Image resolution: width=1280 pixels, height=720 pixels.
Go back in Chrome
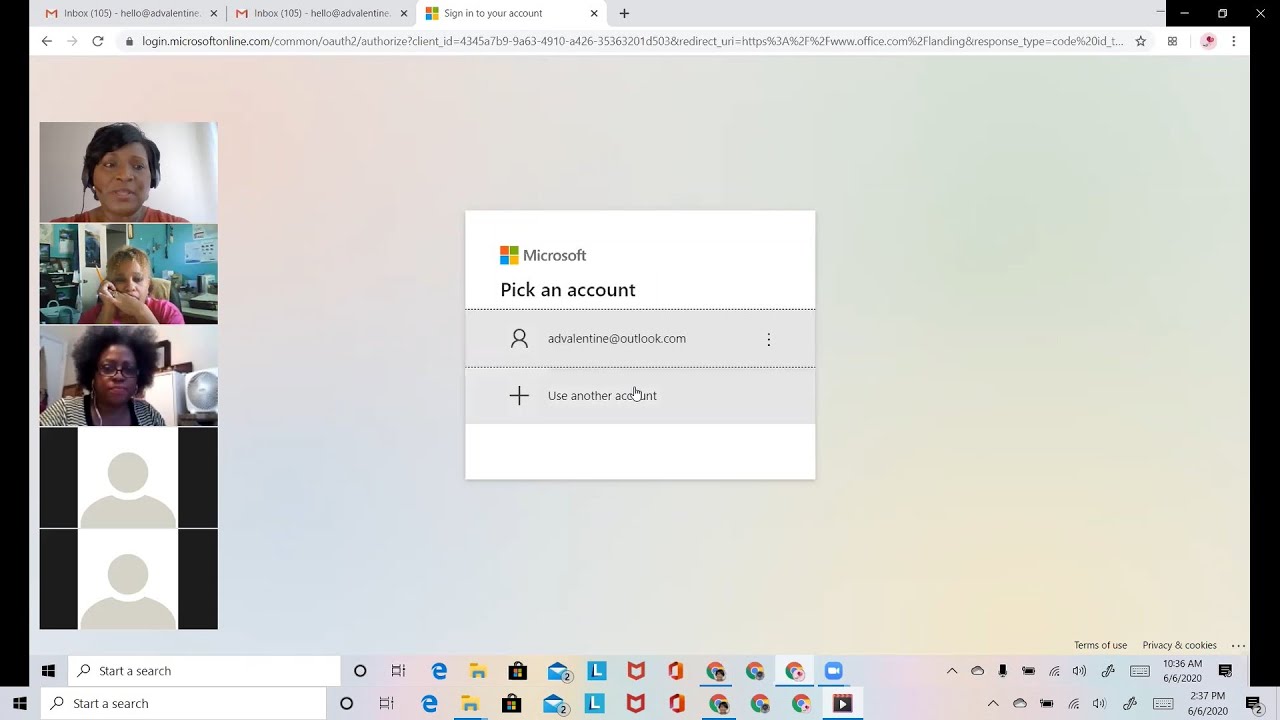point(46,41)
